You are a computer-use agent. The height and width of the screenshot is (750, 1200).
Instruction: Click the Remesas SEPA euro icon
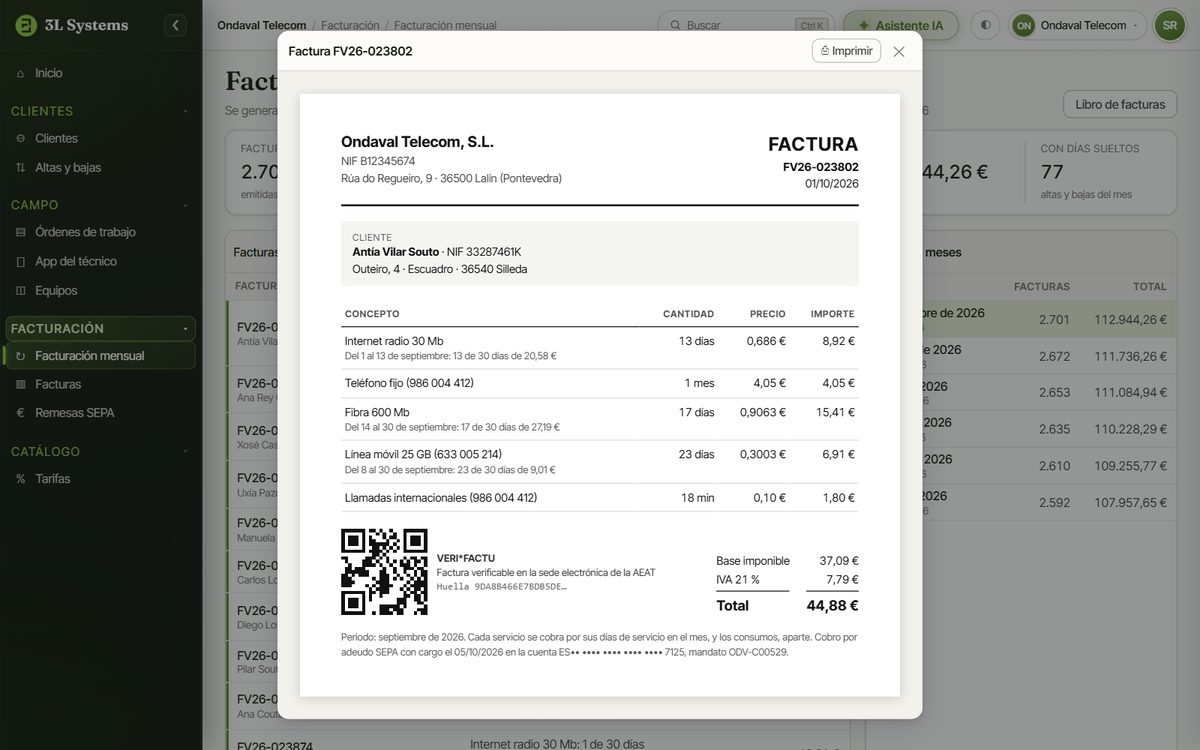click(21, 412)
